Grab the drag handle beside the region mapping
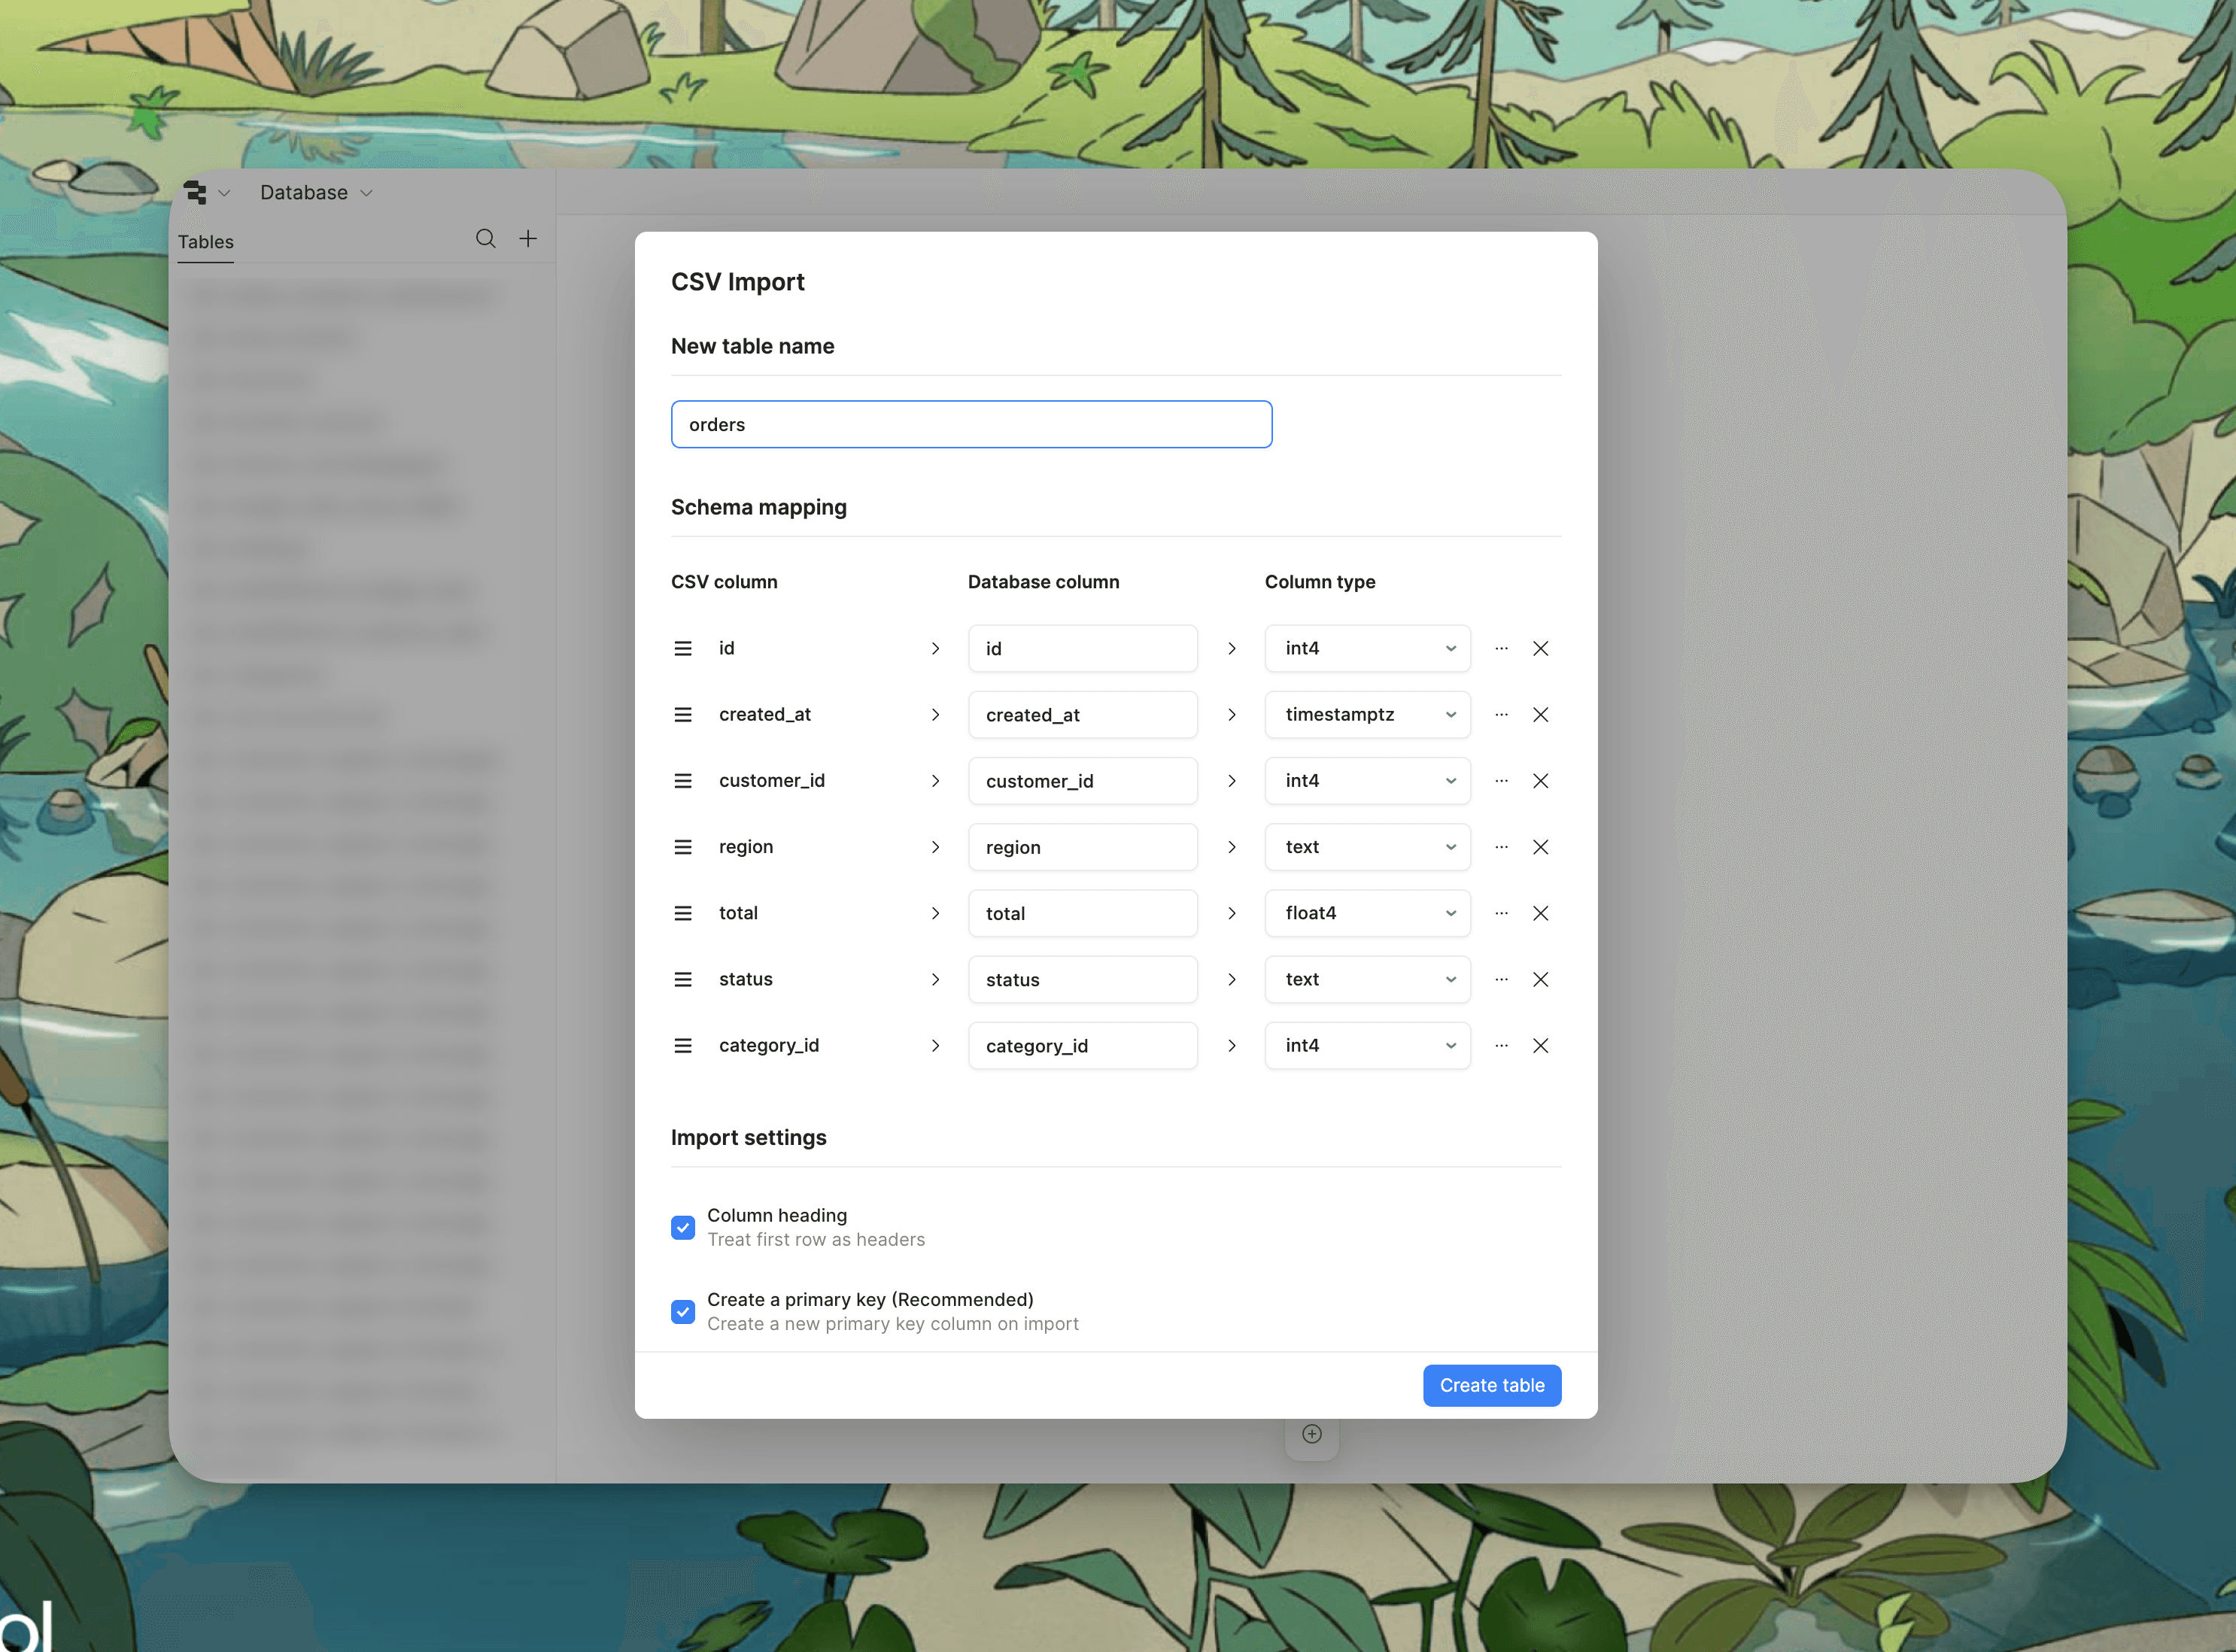The image size is (2236, 1652). click(x=684, y=846)
